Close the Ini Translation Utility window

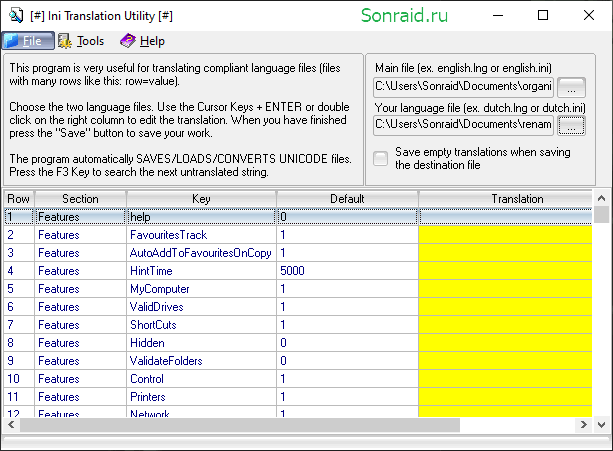tap(589, 16)
